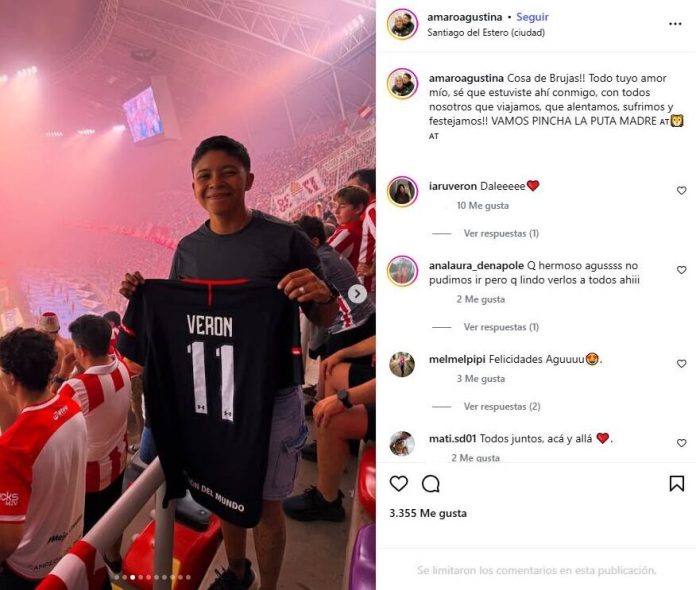Open amaroagustina profile picture in header
Screen dimensions: 696x590
point(403,24)
